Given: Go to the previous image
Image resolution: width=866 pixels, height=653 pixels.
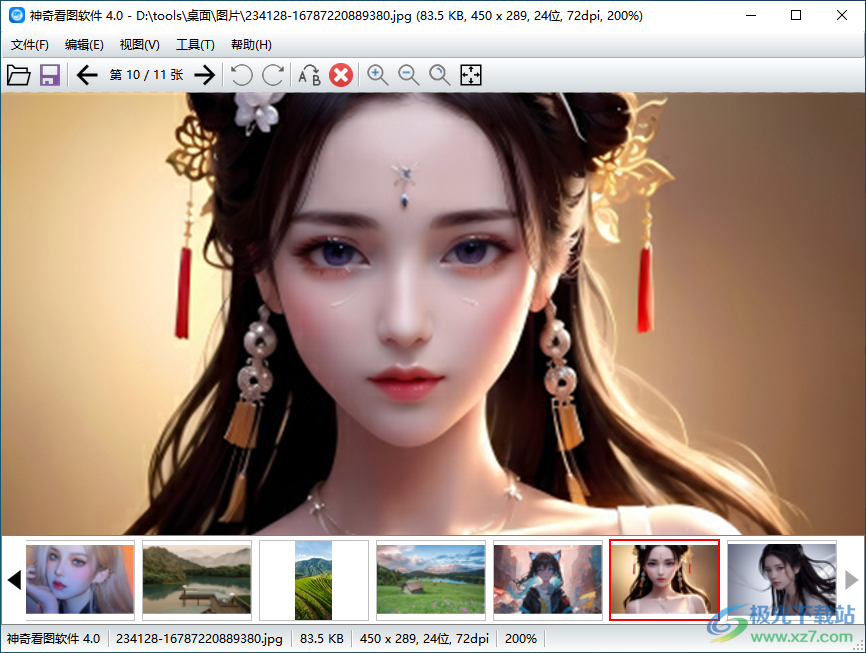Looking at the screenshot, I should (x=87, y=75).
